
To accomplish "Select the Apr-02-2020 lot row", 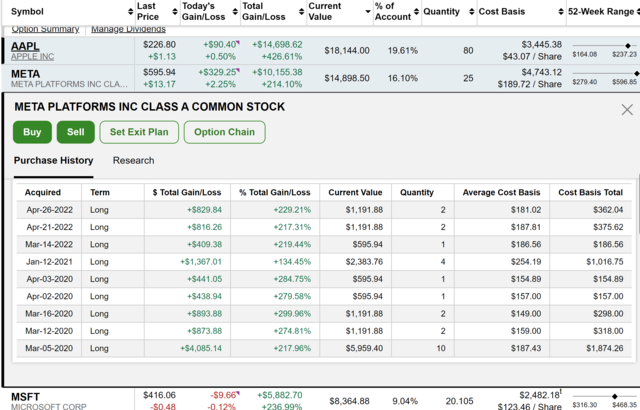I will coord(324,296).
